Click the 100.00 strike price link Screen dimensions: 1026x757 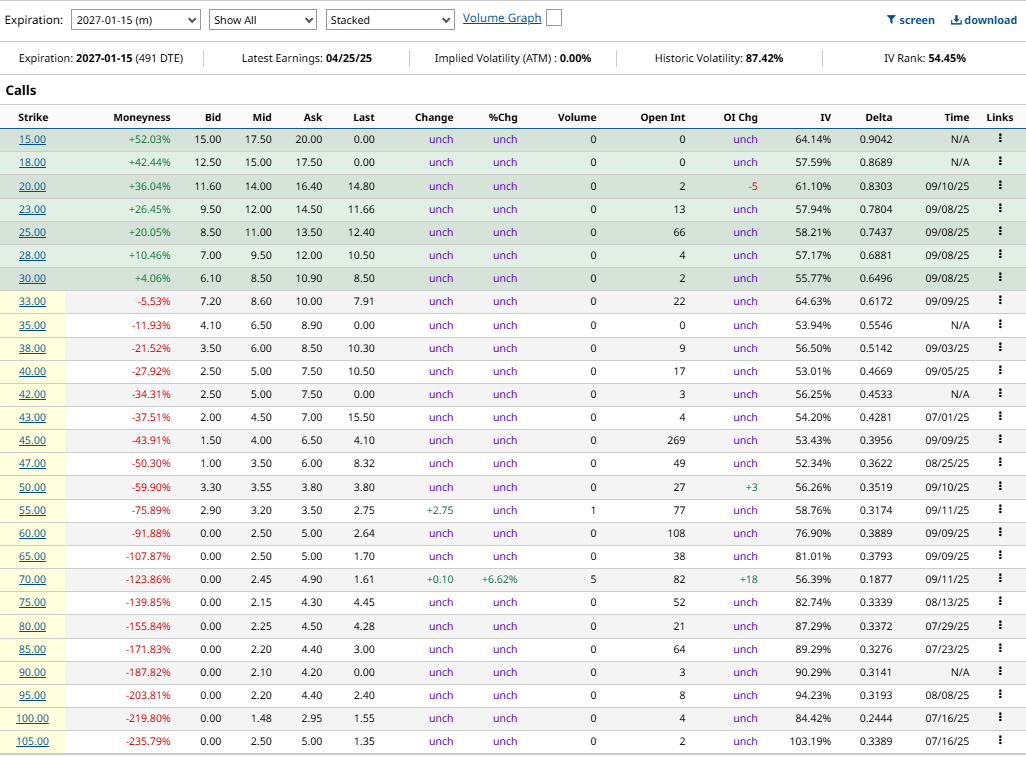32,718
